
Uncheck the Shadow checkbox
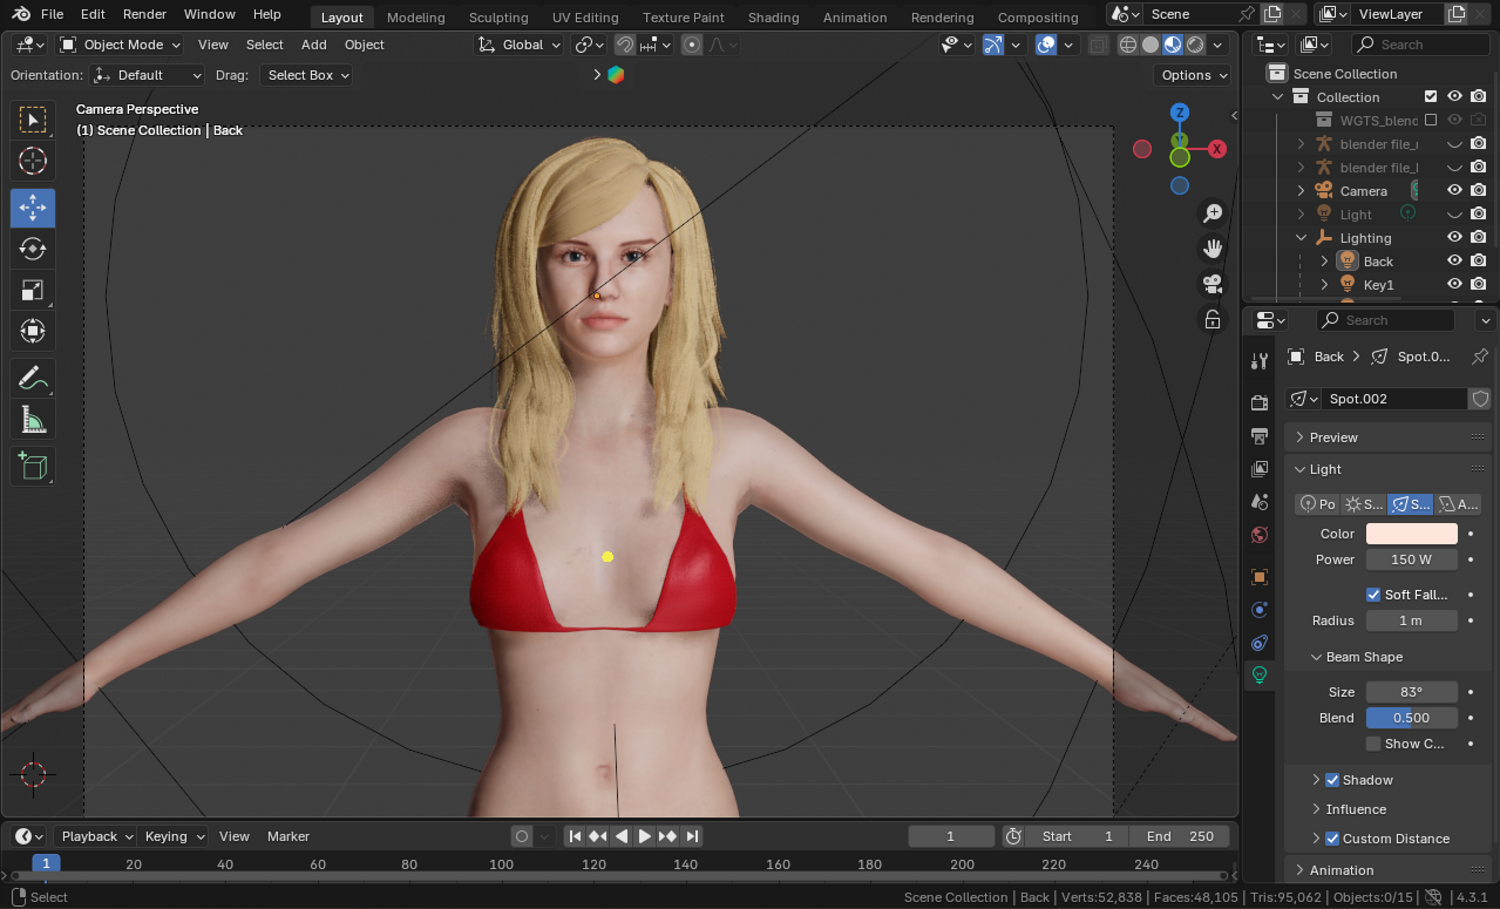click(1332, 780)
